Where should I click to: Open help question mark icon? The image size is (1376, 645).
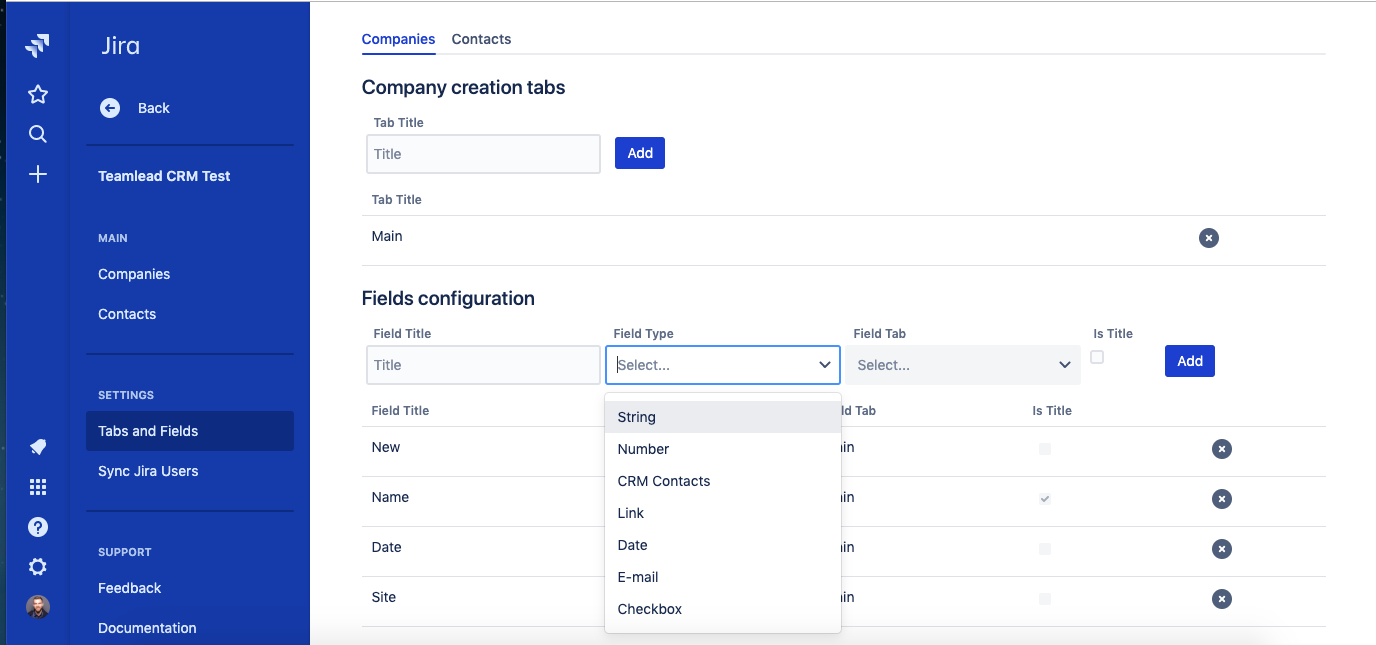coord(38,527)
